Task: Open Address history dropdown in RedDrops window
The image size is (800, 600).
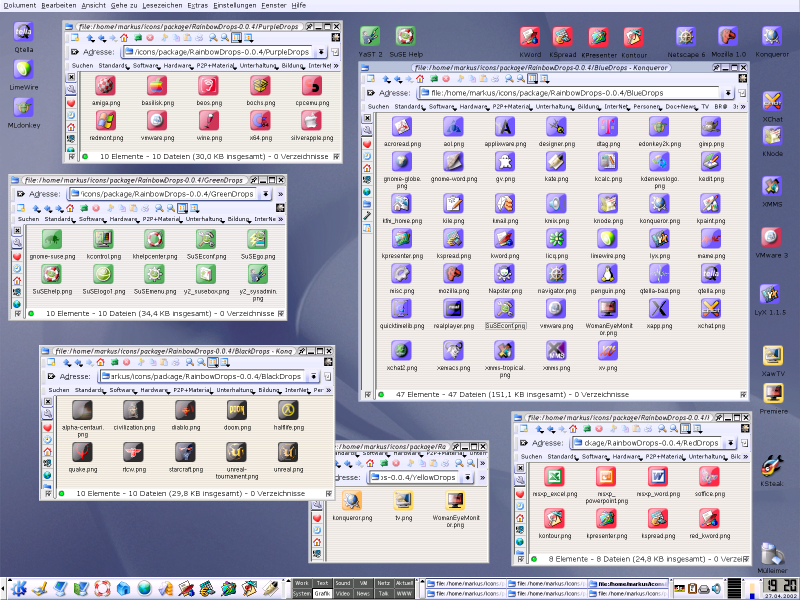Action: click(x=731, y=443)
